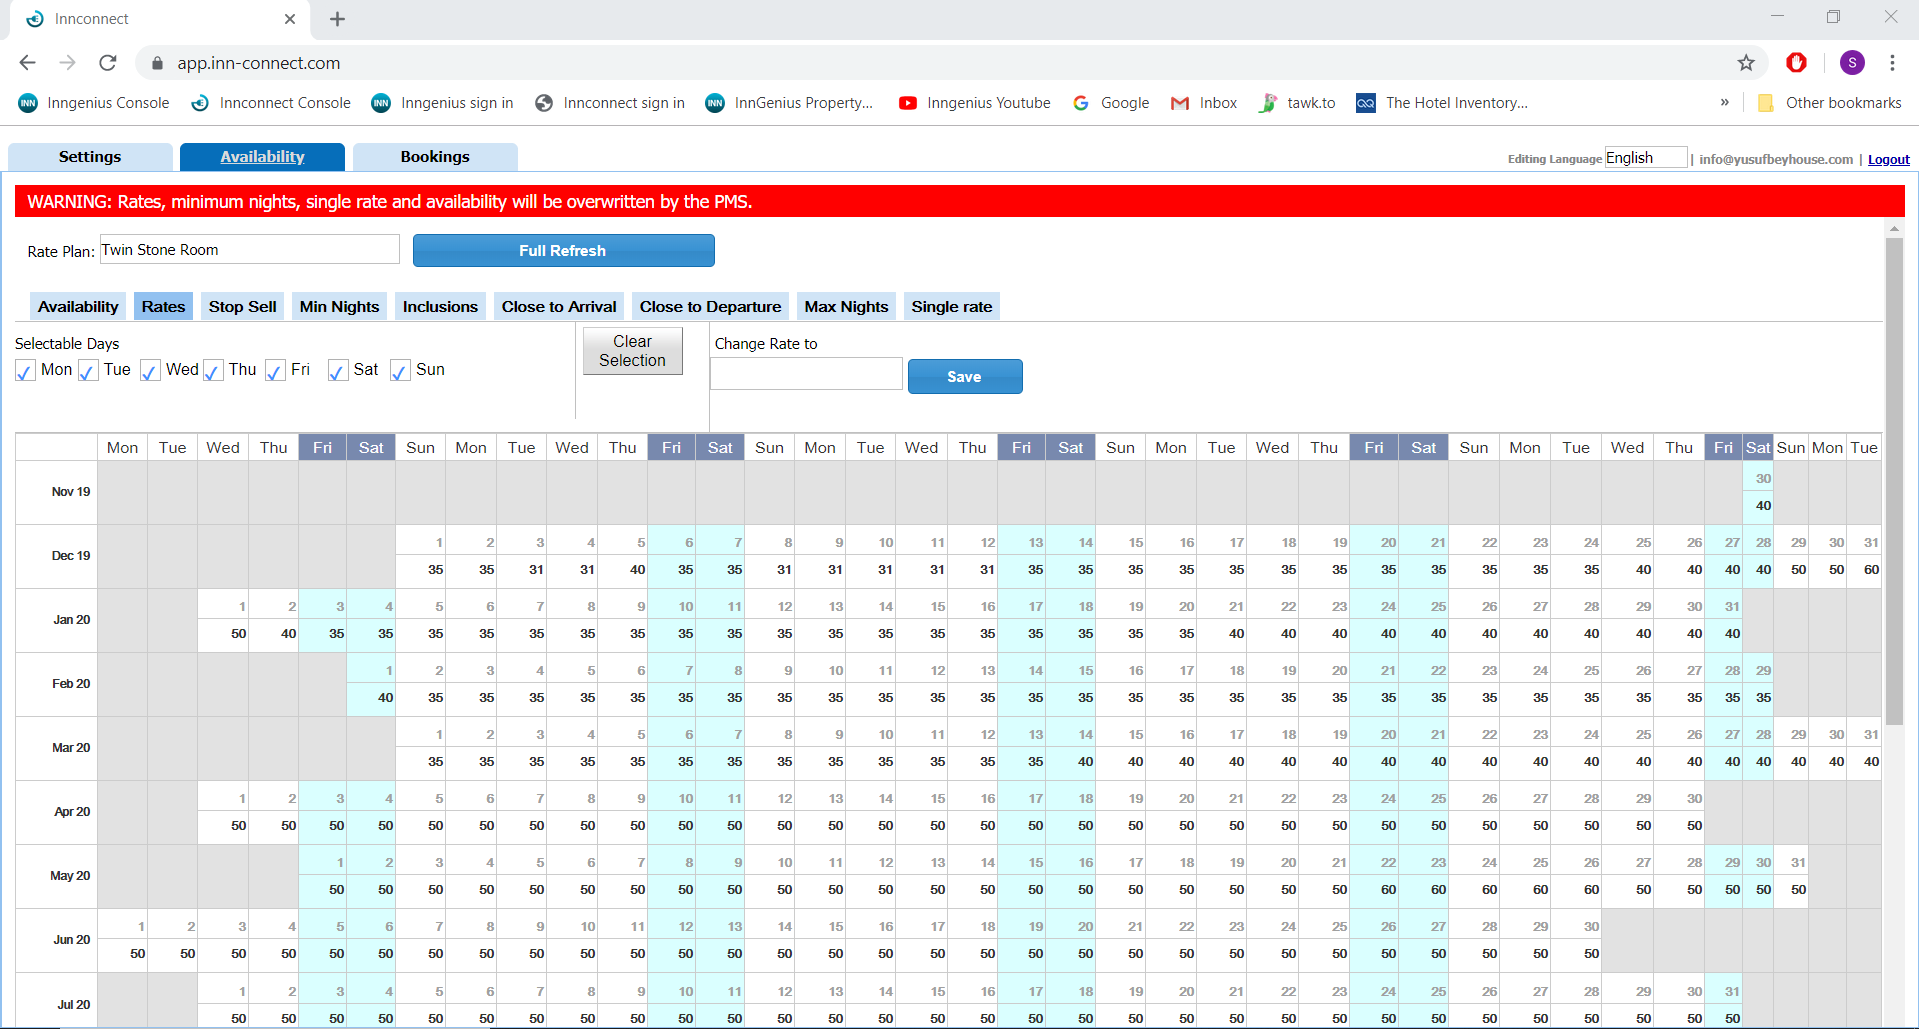The height and width of the screenshot is (1029, 1919).
Task: Toggle Tue selectable day checkbox
Action: pyautogui.click(x=88, y=371)
